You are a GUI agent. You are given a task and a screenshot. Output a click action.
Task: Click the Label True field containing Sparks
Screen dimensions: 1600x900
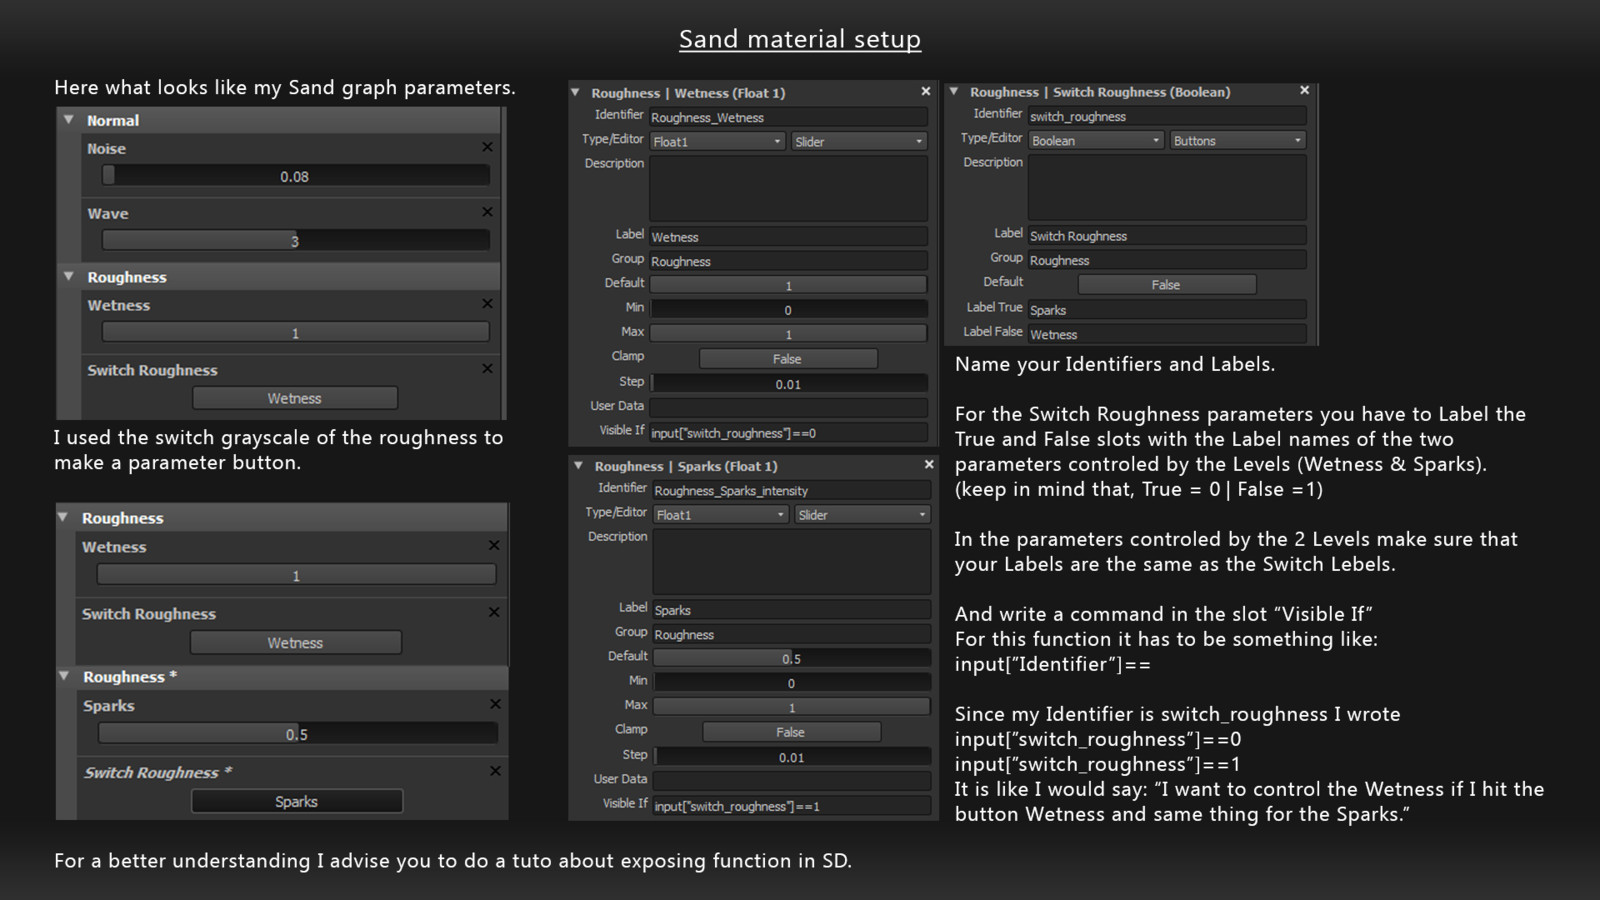(x=1167, y=311)
